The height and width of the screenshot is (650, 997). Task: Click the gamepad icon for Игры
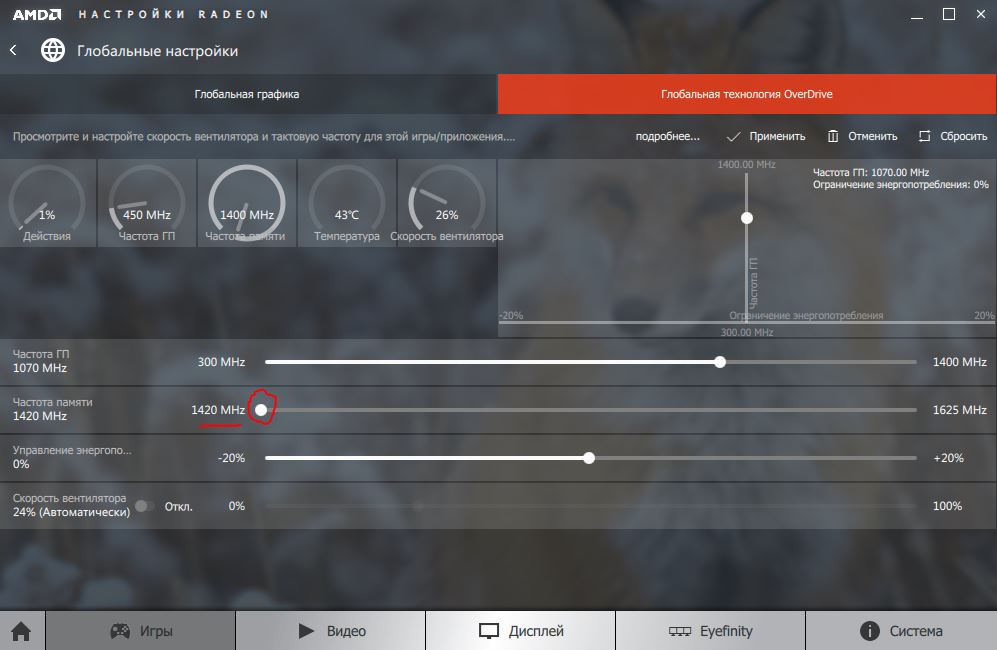click(120, 631)
